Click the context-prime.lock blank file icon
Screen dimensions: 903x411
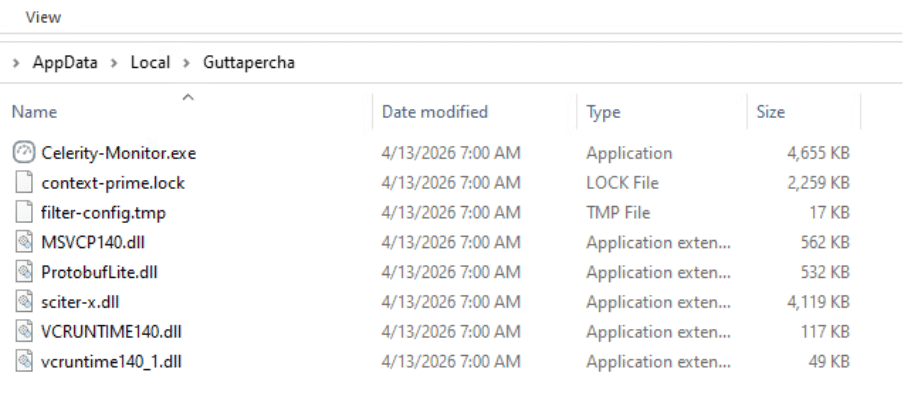point(24,182)
